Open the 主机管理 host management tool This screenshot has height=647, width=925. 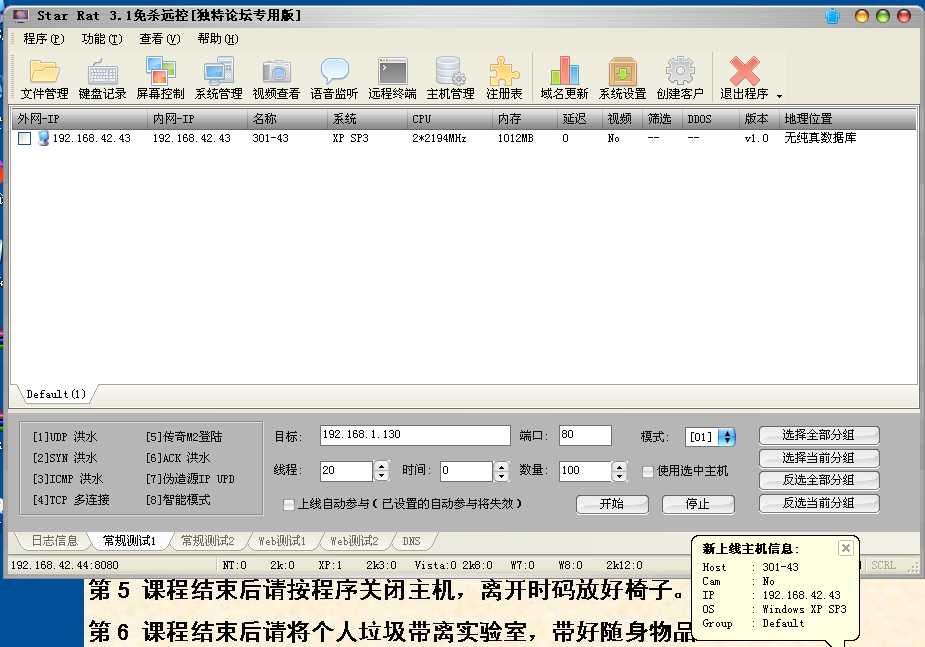point(450,78)
